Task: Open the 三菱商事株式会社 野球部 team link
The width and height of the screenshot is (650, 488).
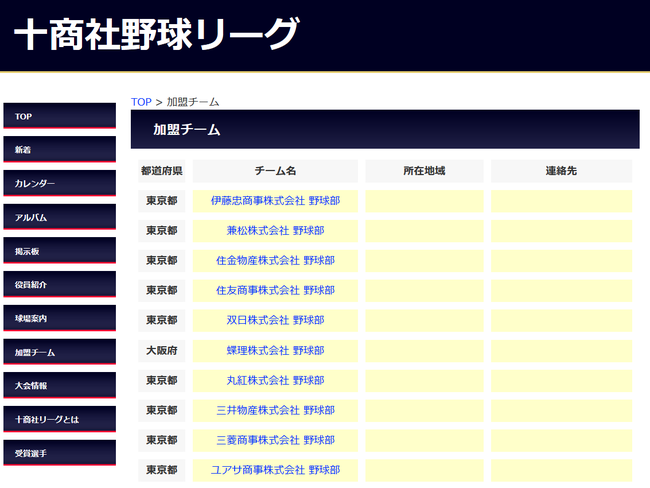Action: tap(275, 440)
